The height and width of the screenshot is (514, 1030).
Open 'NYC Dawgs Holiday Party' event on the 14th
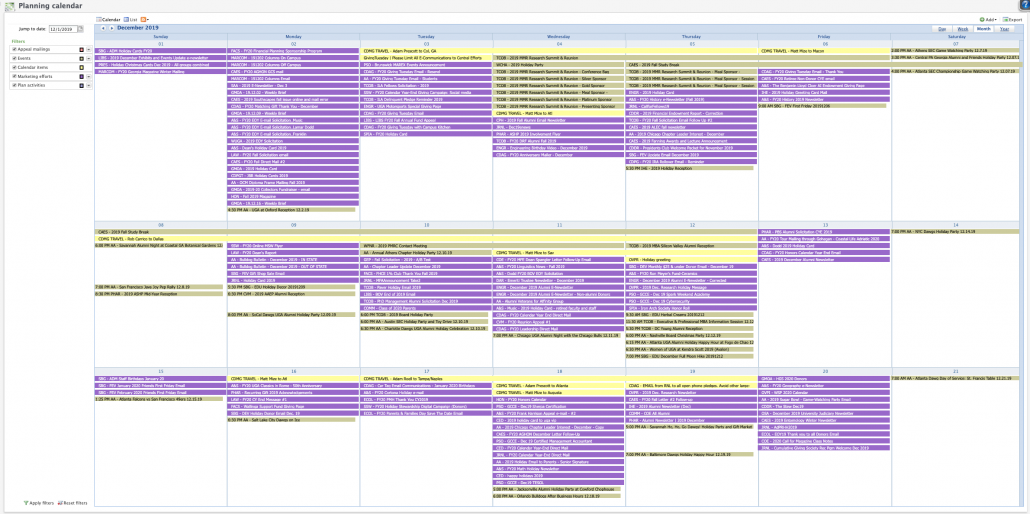point(955,231)
